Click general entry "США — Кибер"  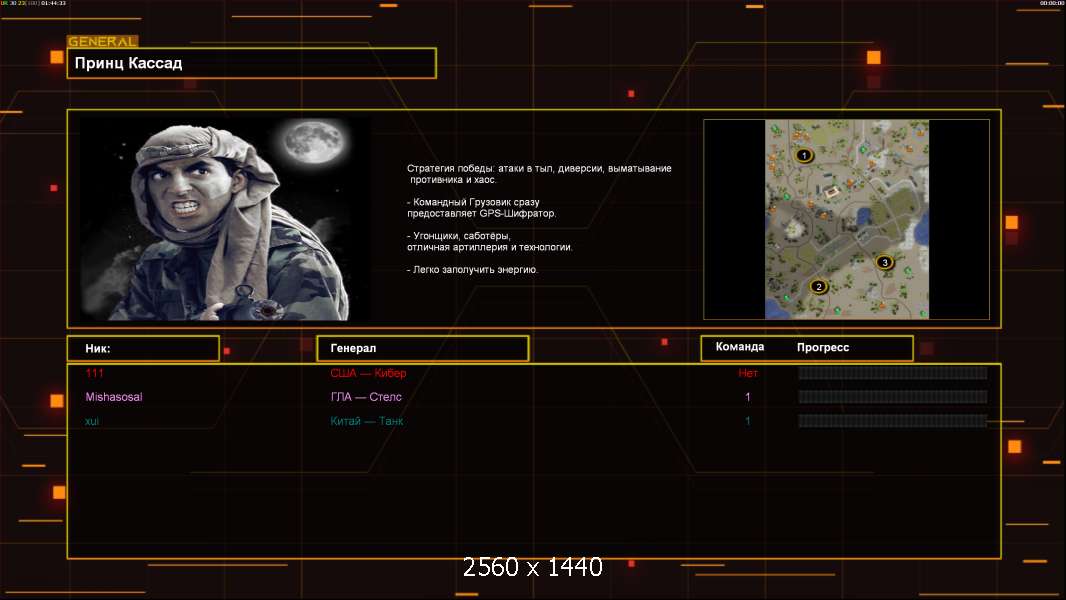point(368,373)
